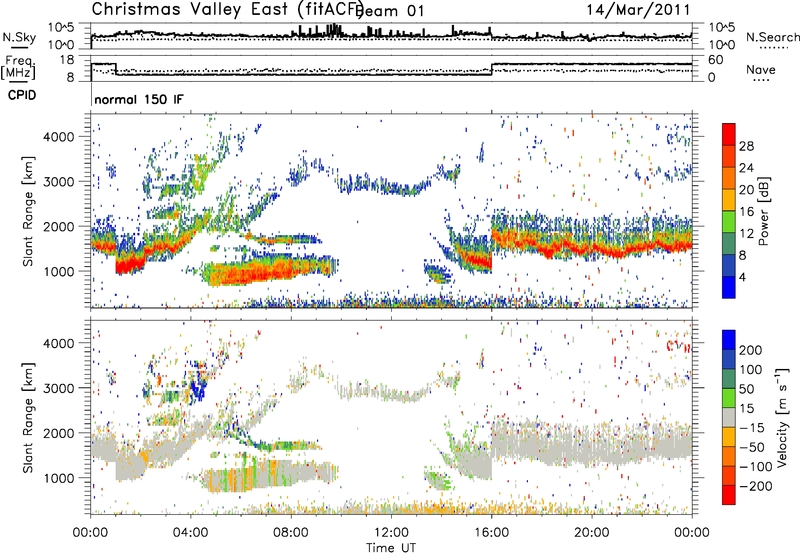Click the "4" label on the power colorbar

pyautogui.click(x=743, y=277)
